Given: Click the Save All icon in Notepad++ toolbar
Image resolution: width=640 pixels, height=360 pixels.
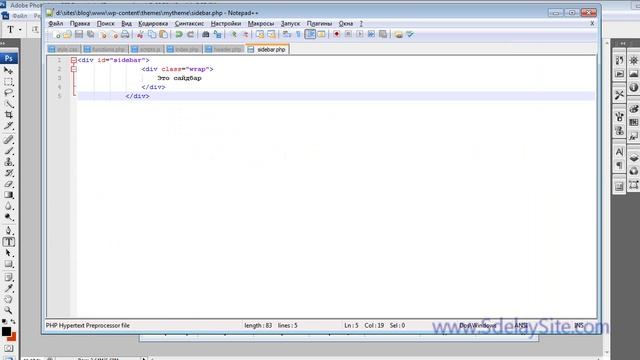Looking at the screenshot, I should click(x=90, y=35).
